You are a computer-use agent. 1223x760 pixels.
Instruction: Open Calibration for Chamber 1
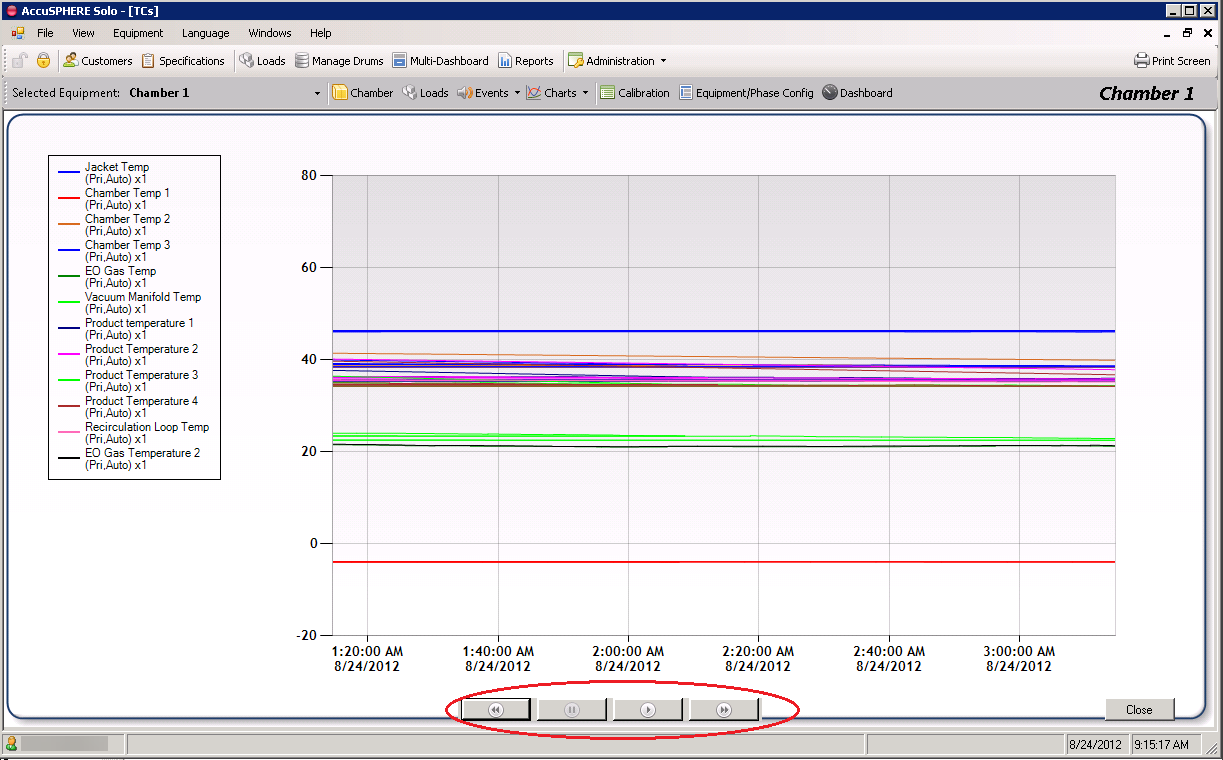click(x=634, y=93)
